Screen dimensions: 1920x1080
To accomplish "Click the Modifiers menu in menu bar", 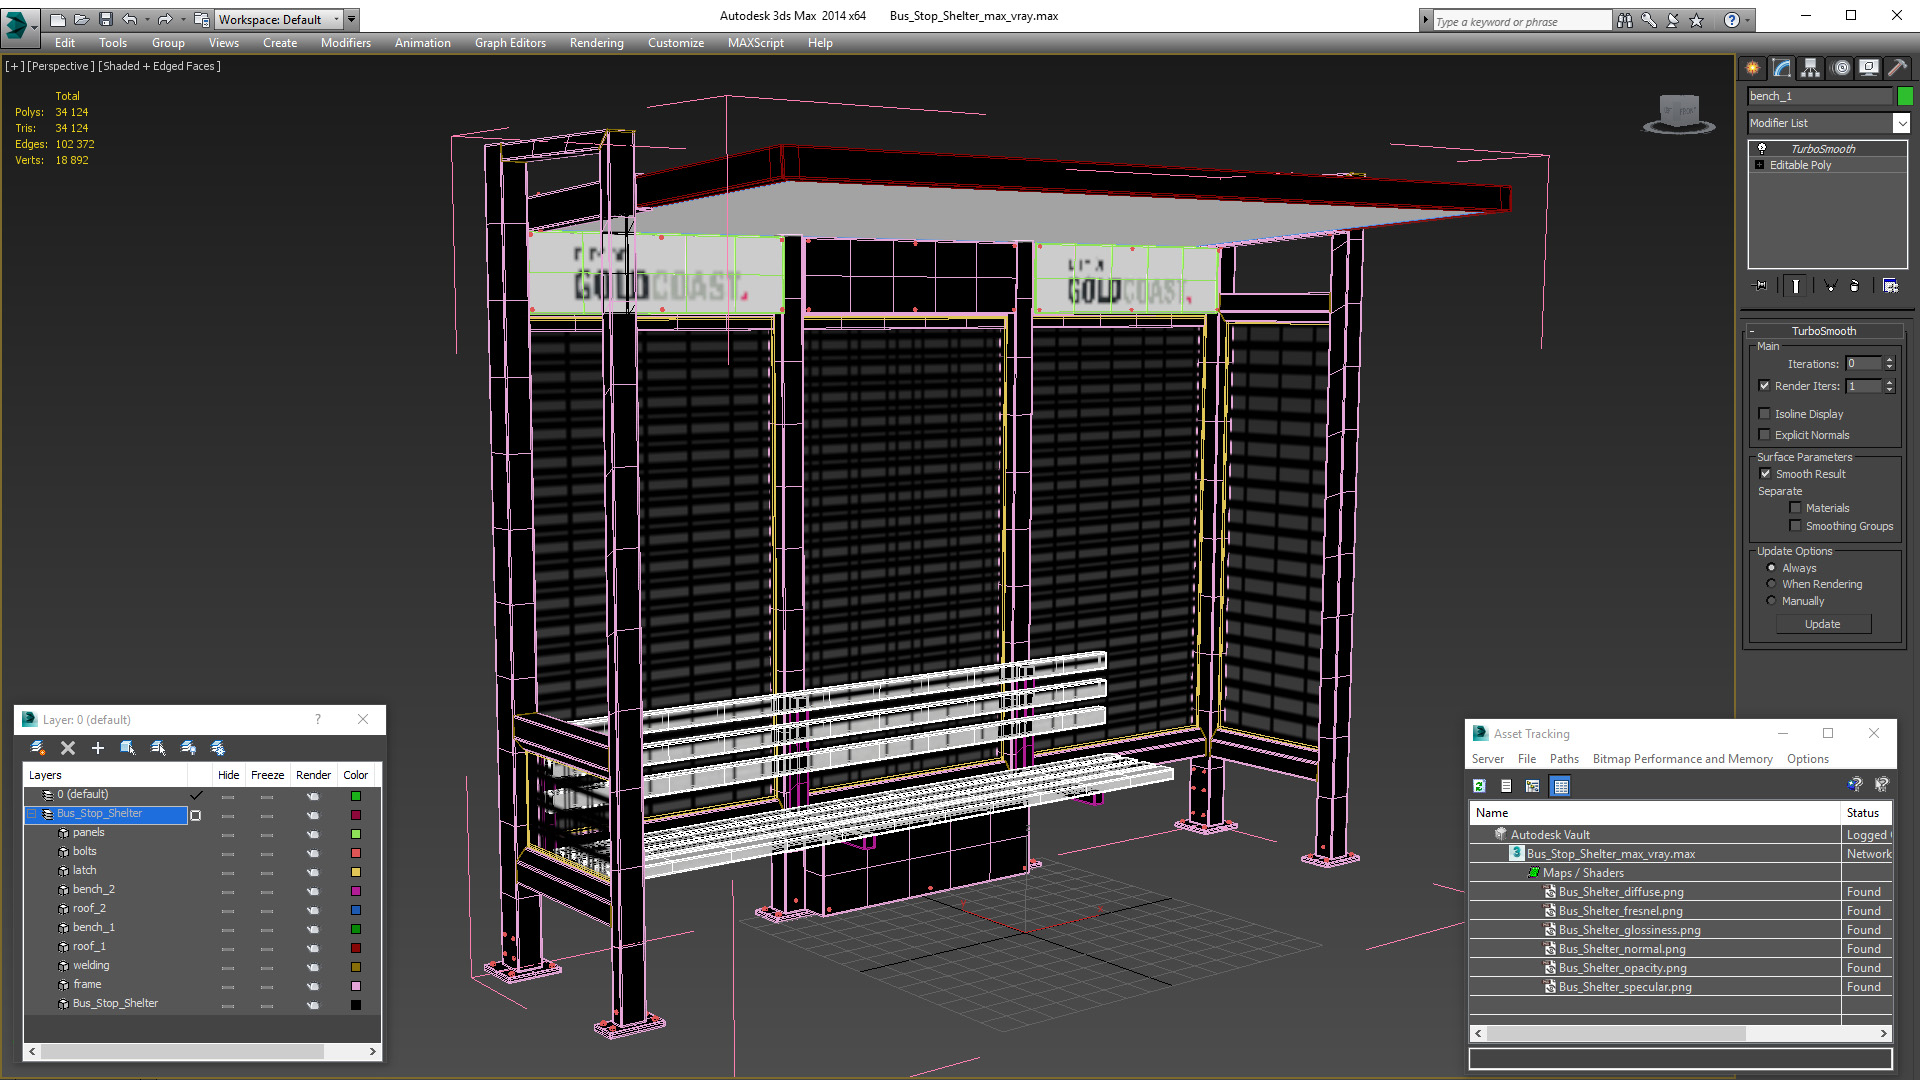I will 342,42.
